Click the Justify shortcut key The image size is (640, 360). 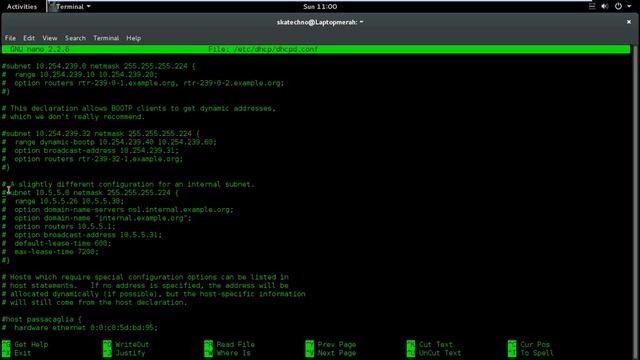(x=107, y=353)
